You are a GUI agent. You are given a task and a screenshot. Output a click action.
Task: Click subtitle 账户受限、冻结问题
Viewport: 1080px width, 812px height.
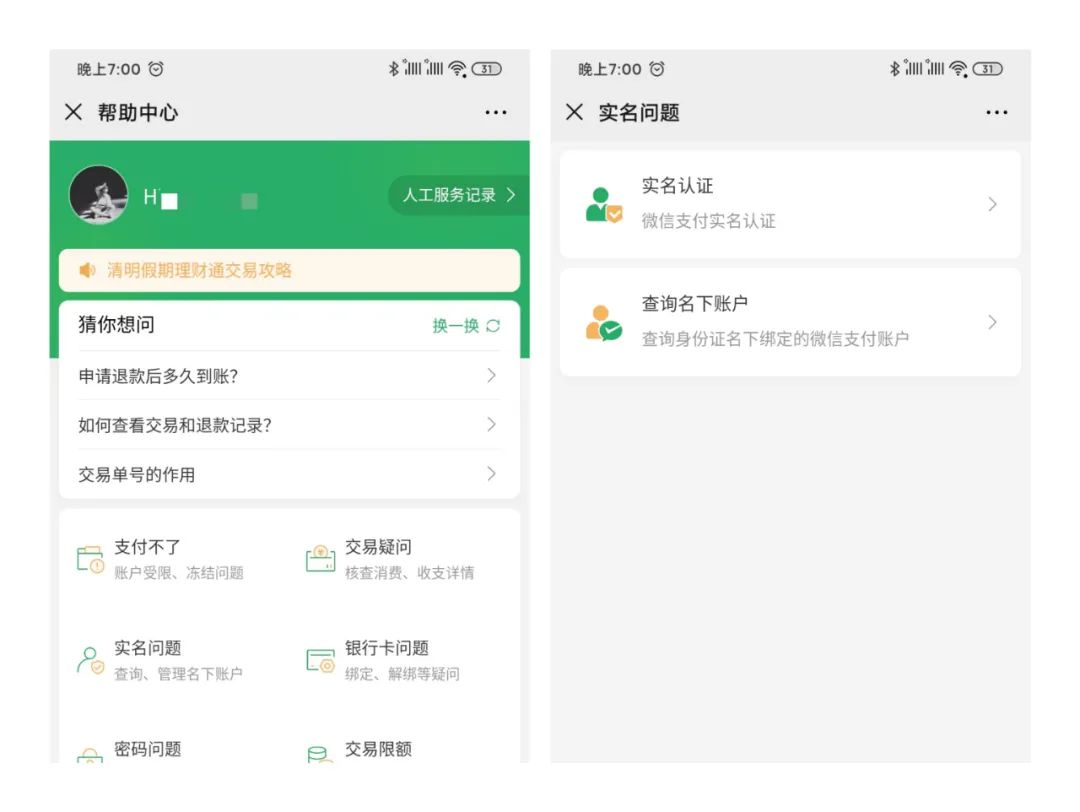[x=179, y=573]
